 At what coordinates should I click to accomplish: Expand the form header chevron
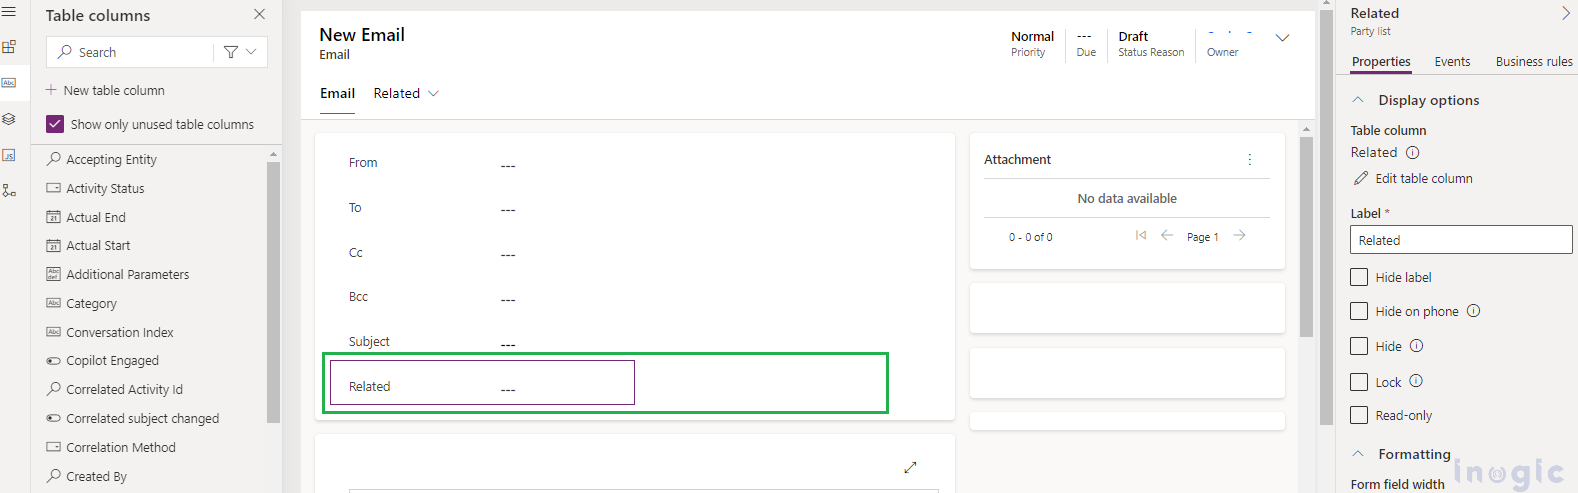coord(1282,38)
